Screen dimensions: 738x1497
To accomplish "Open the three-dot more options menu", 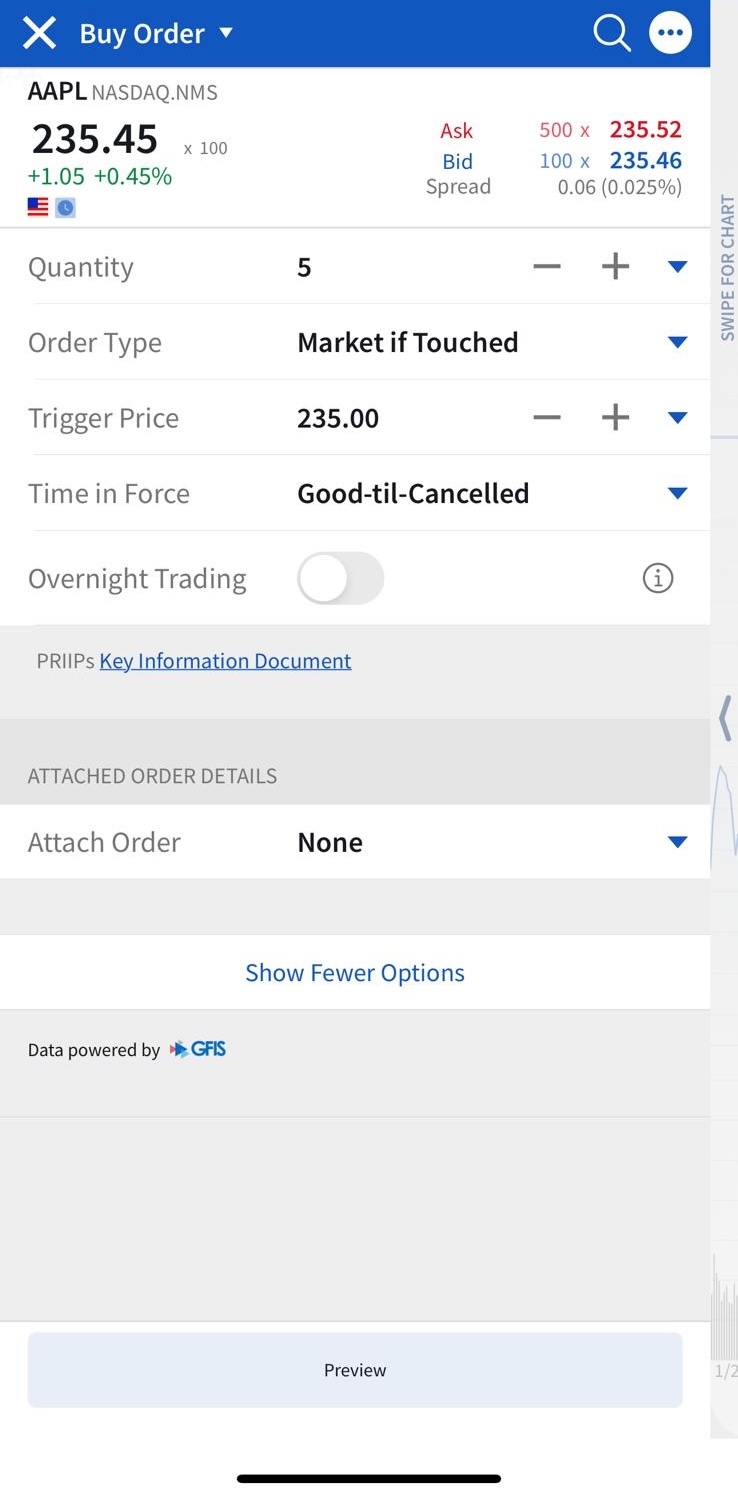I will pyautogui.click(x=670, y=34).
